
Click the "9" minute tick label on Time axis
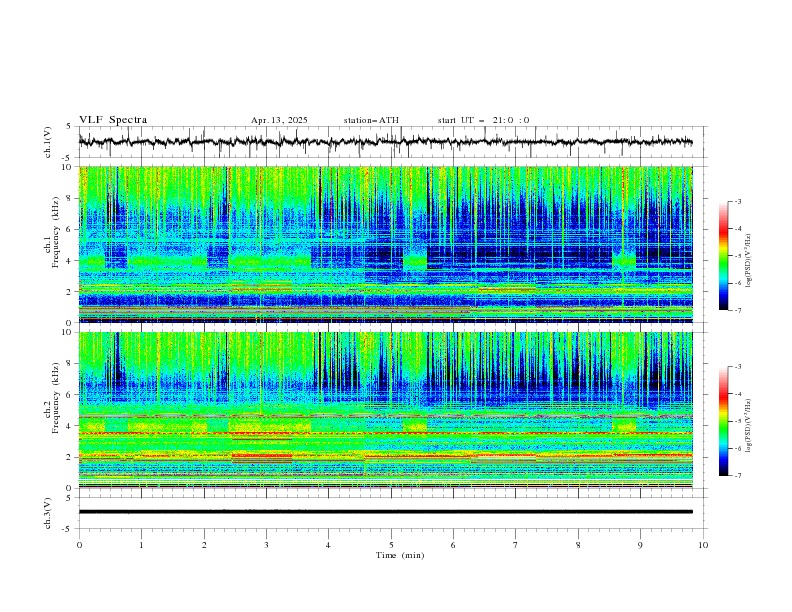(640, 545)
